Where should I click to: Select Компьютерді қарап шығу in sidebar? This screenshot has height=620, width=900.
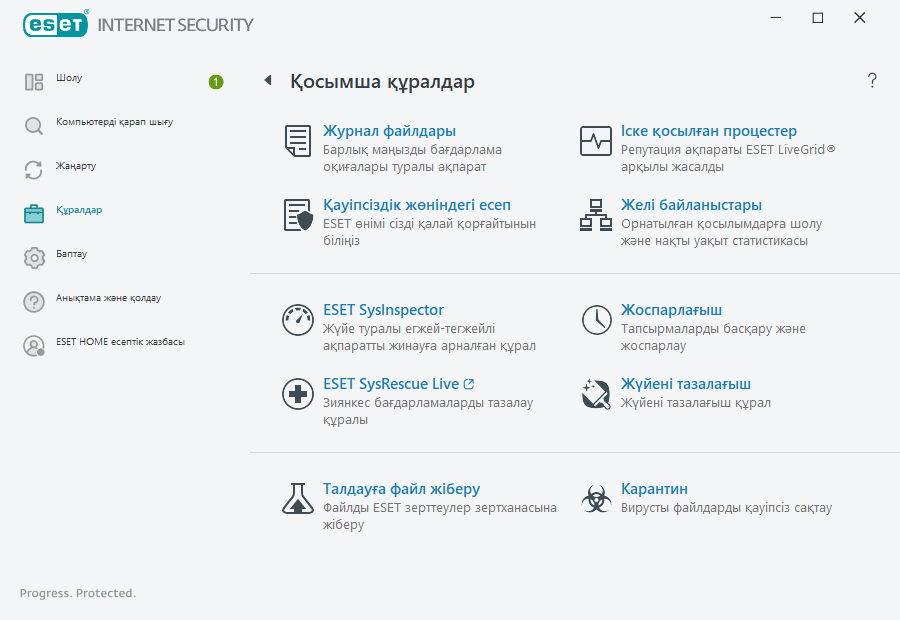pyautogui.click(x=114, y=122)
